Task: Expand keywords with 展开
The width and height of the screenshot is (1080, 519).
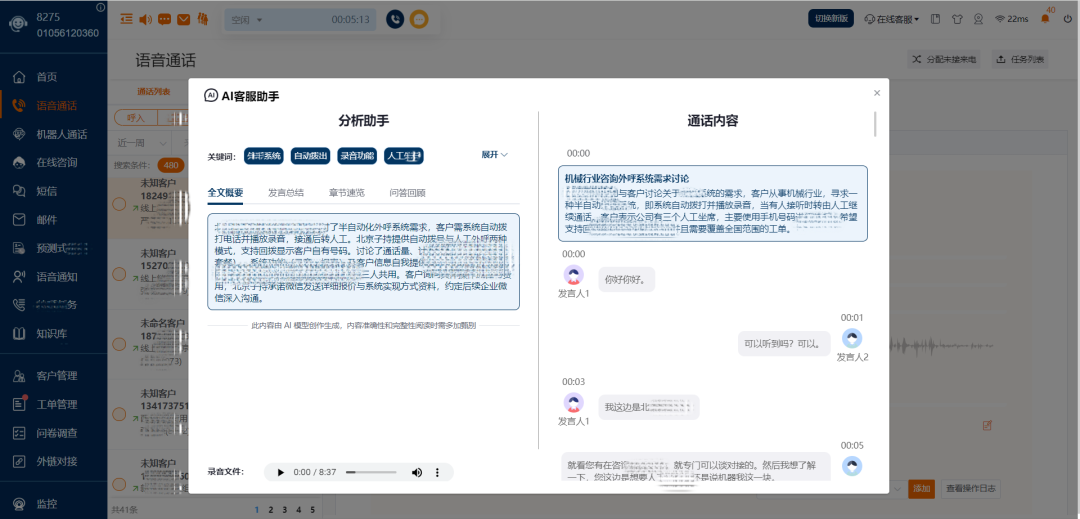Action: pyautogui.click(x=495, y=155)
